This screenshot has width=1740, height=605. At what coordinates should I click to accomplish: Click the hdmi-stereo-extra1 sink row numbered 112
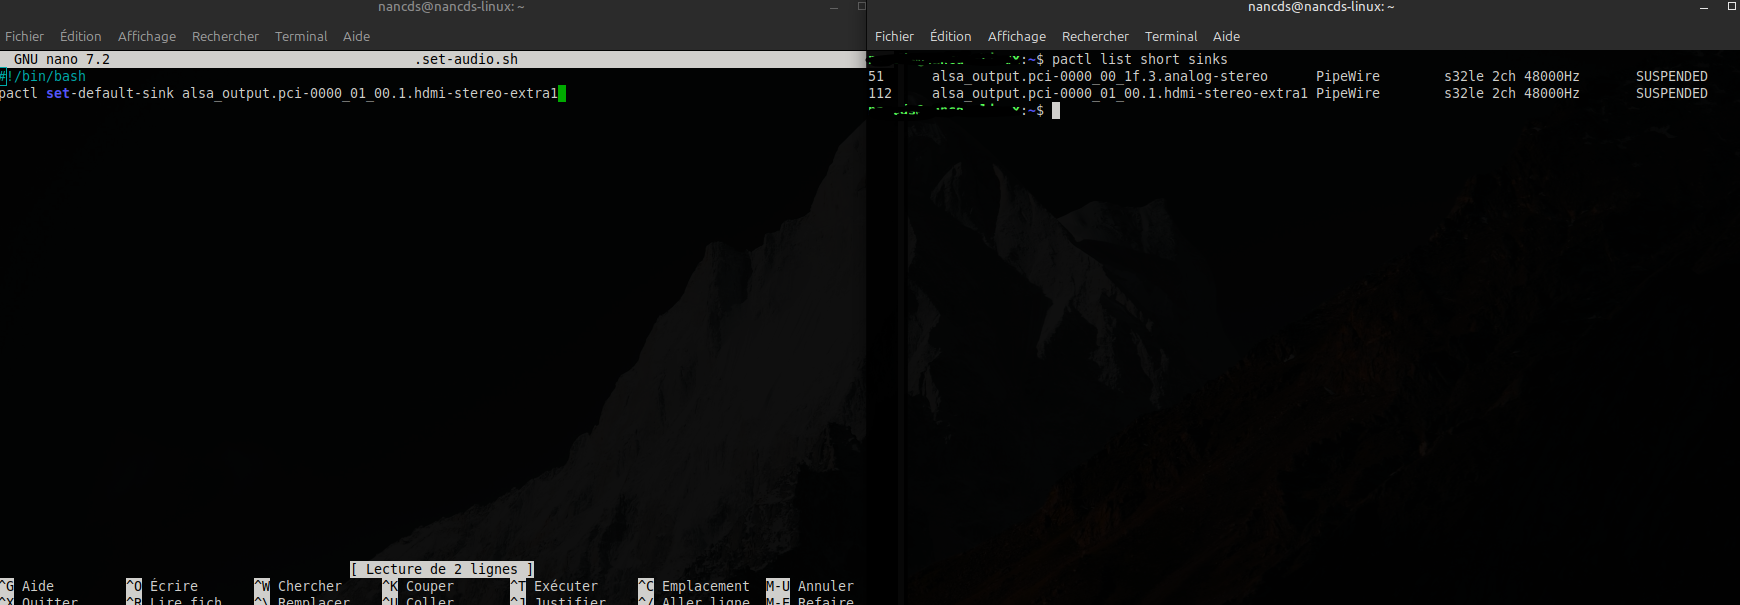coord(1119,93)
